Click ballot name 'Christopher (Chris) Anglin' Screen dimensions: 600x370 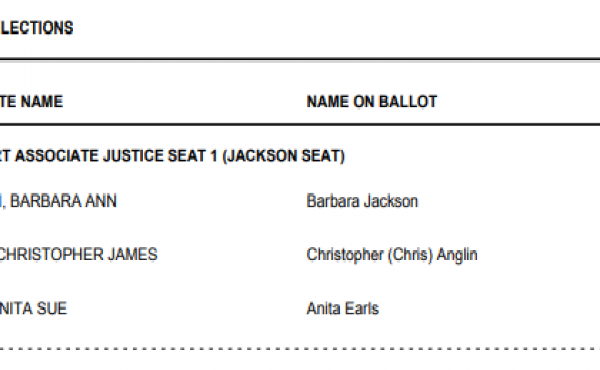point(392,255)
